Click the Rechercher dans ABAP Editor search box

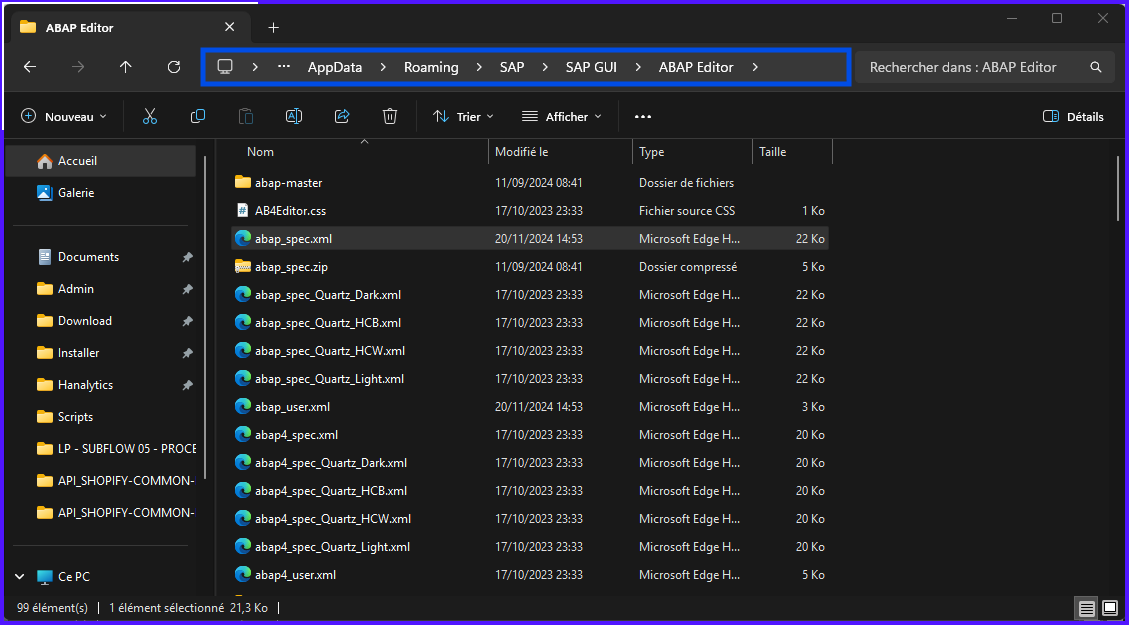click(975, 67)
